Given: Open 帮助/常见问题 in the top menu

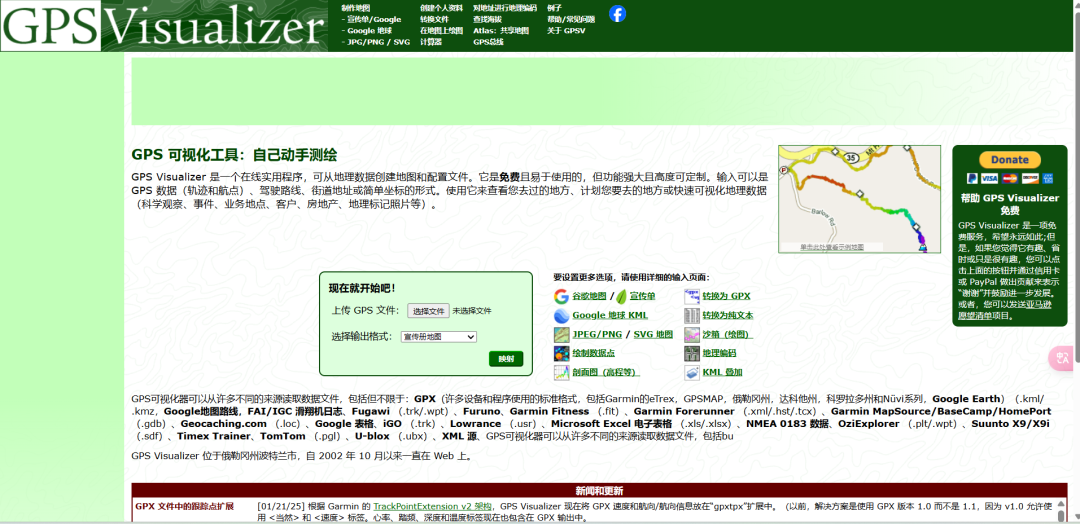Looking at the screenshot, I should coord(571,19).
